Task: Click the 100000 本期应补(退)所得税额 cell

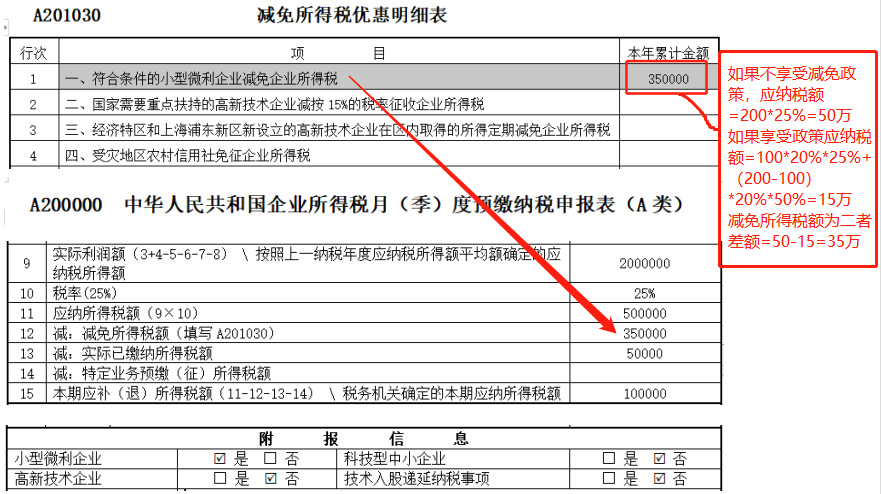Action: pos(644,394)
